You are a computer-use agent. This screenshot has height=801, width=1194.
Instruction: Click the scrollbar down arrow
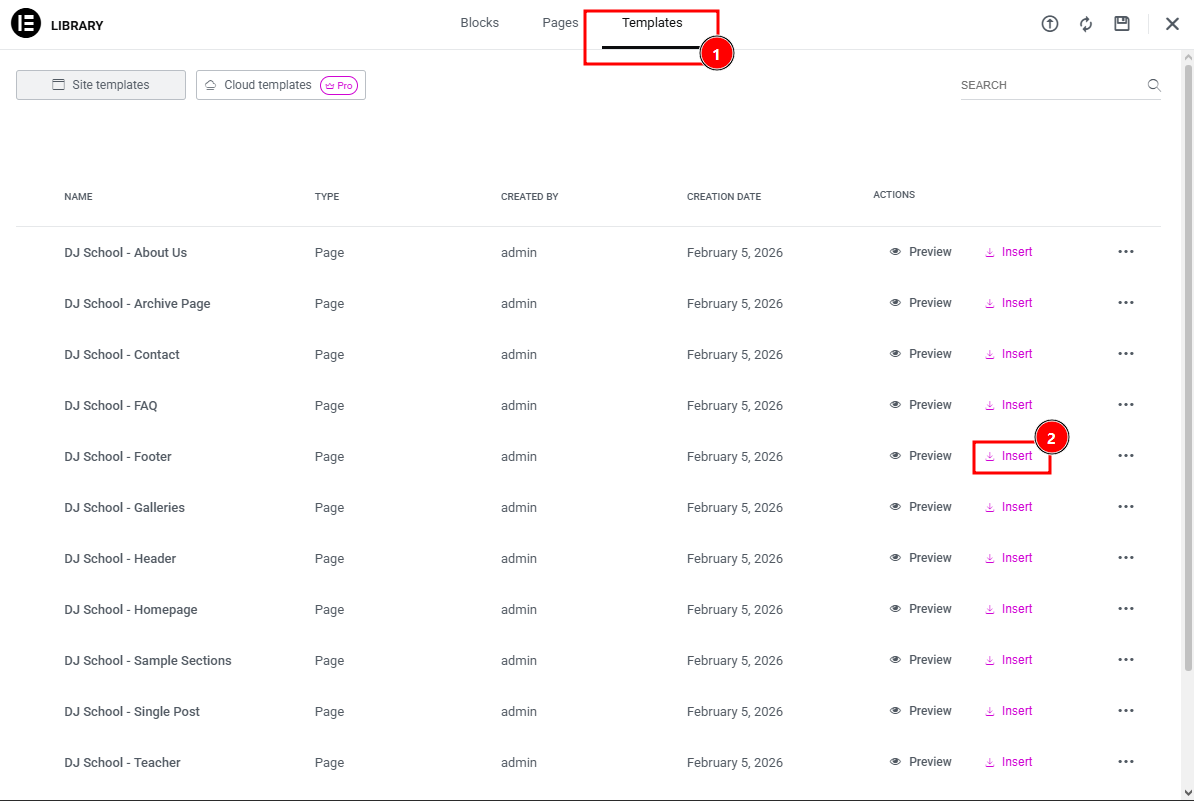(x=1188, y=793)
